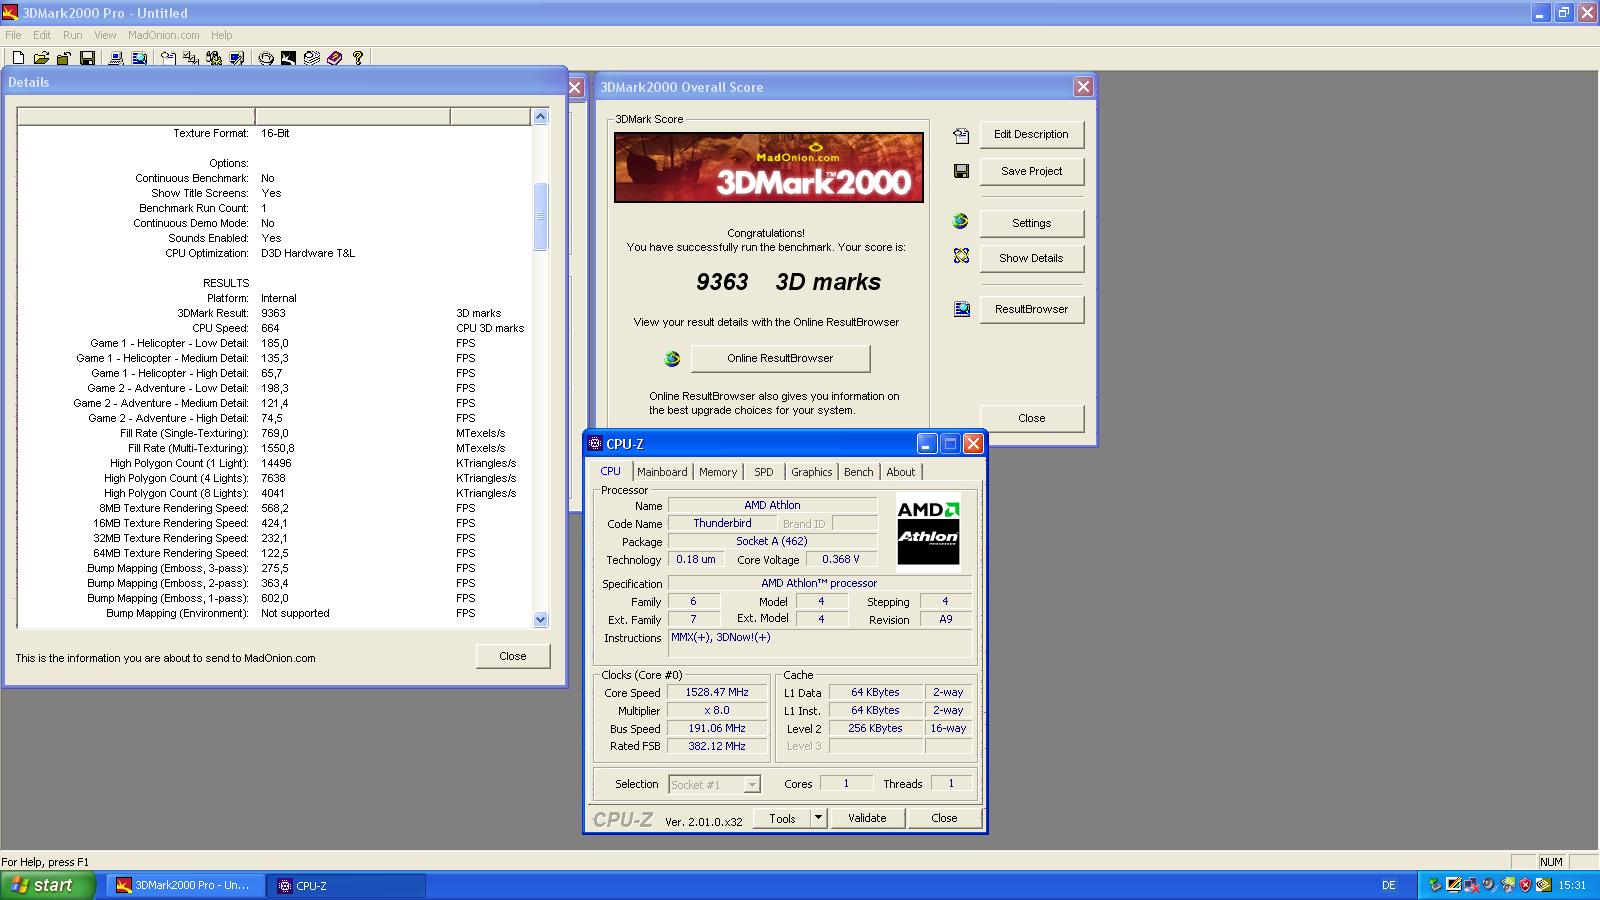Click the Save floppy disk toolbar icon
1600x900 pixels.
(x=87, y=58)
